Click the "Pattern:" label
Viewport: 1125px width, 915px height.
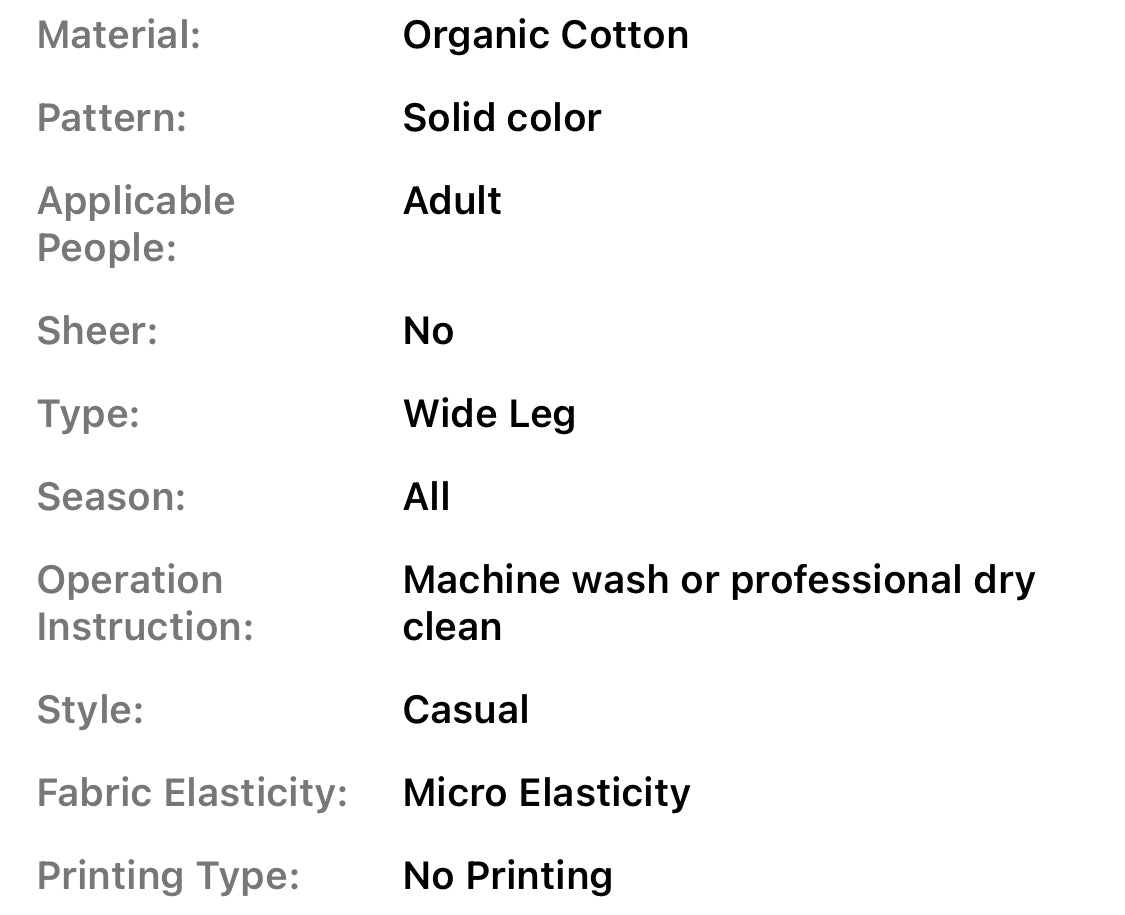112,118
